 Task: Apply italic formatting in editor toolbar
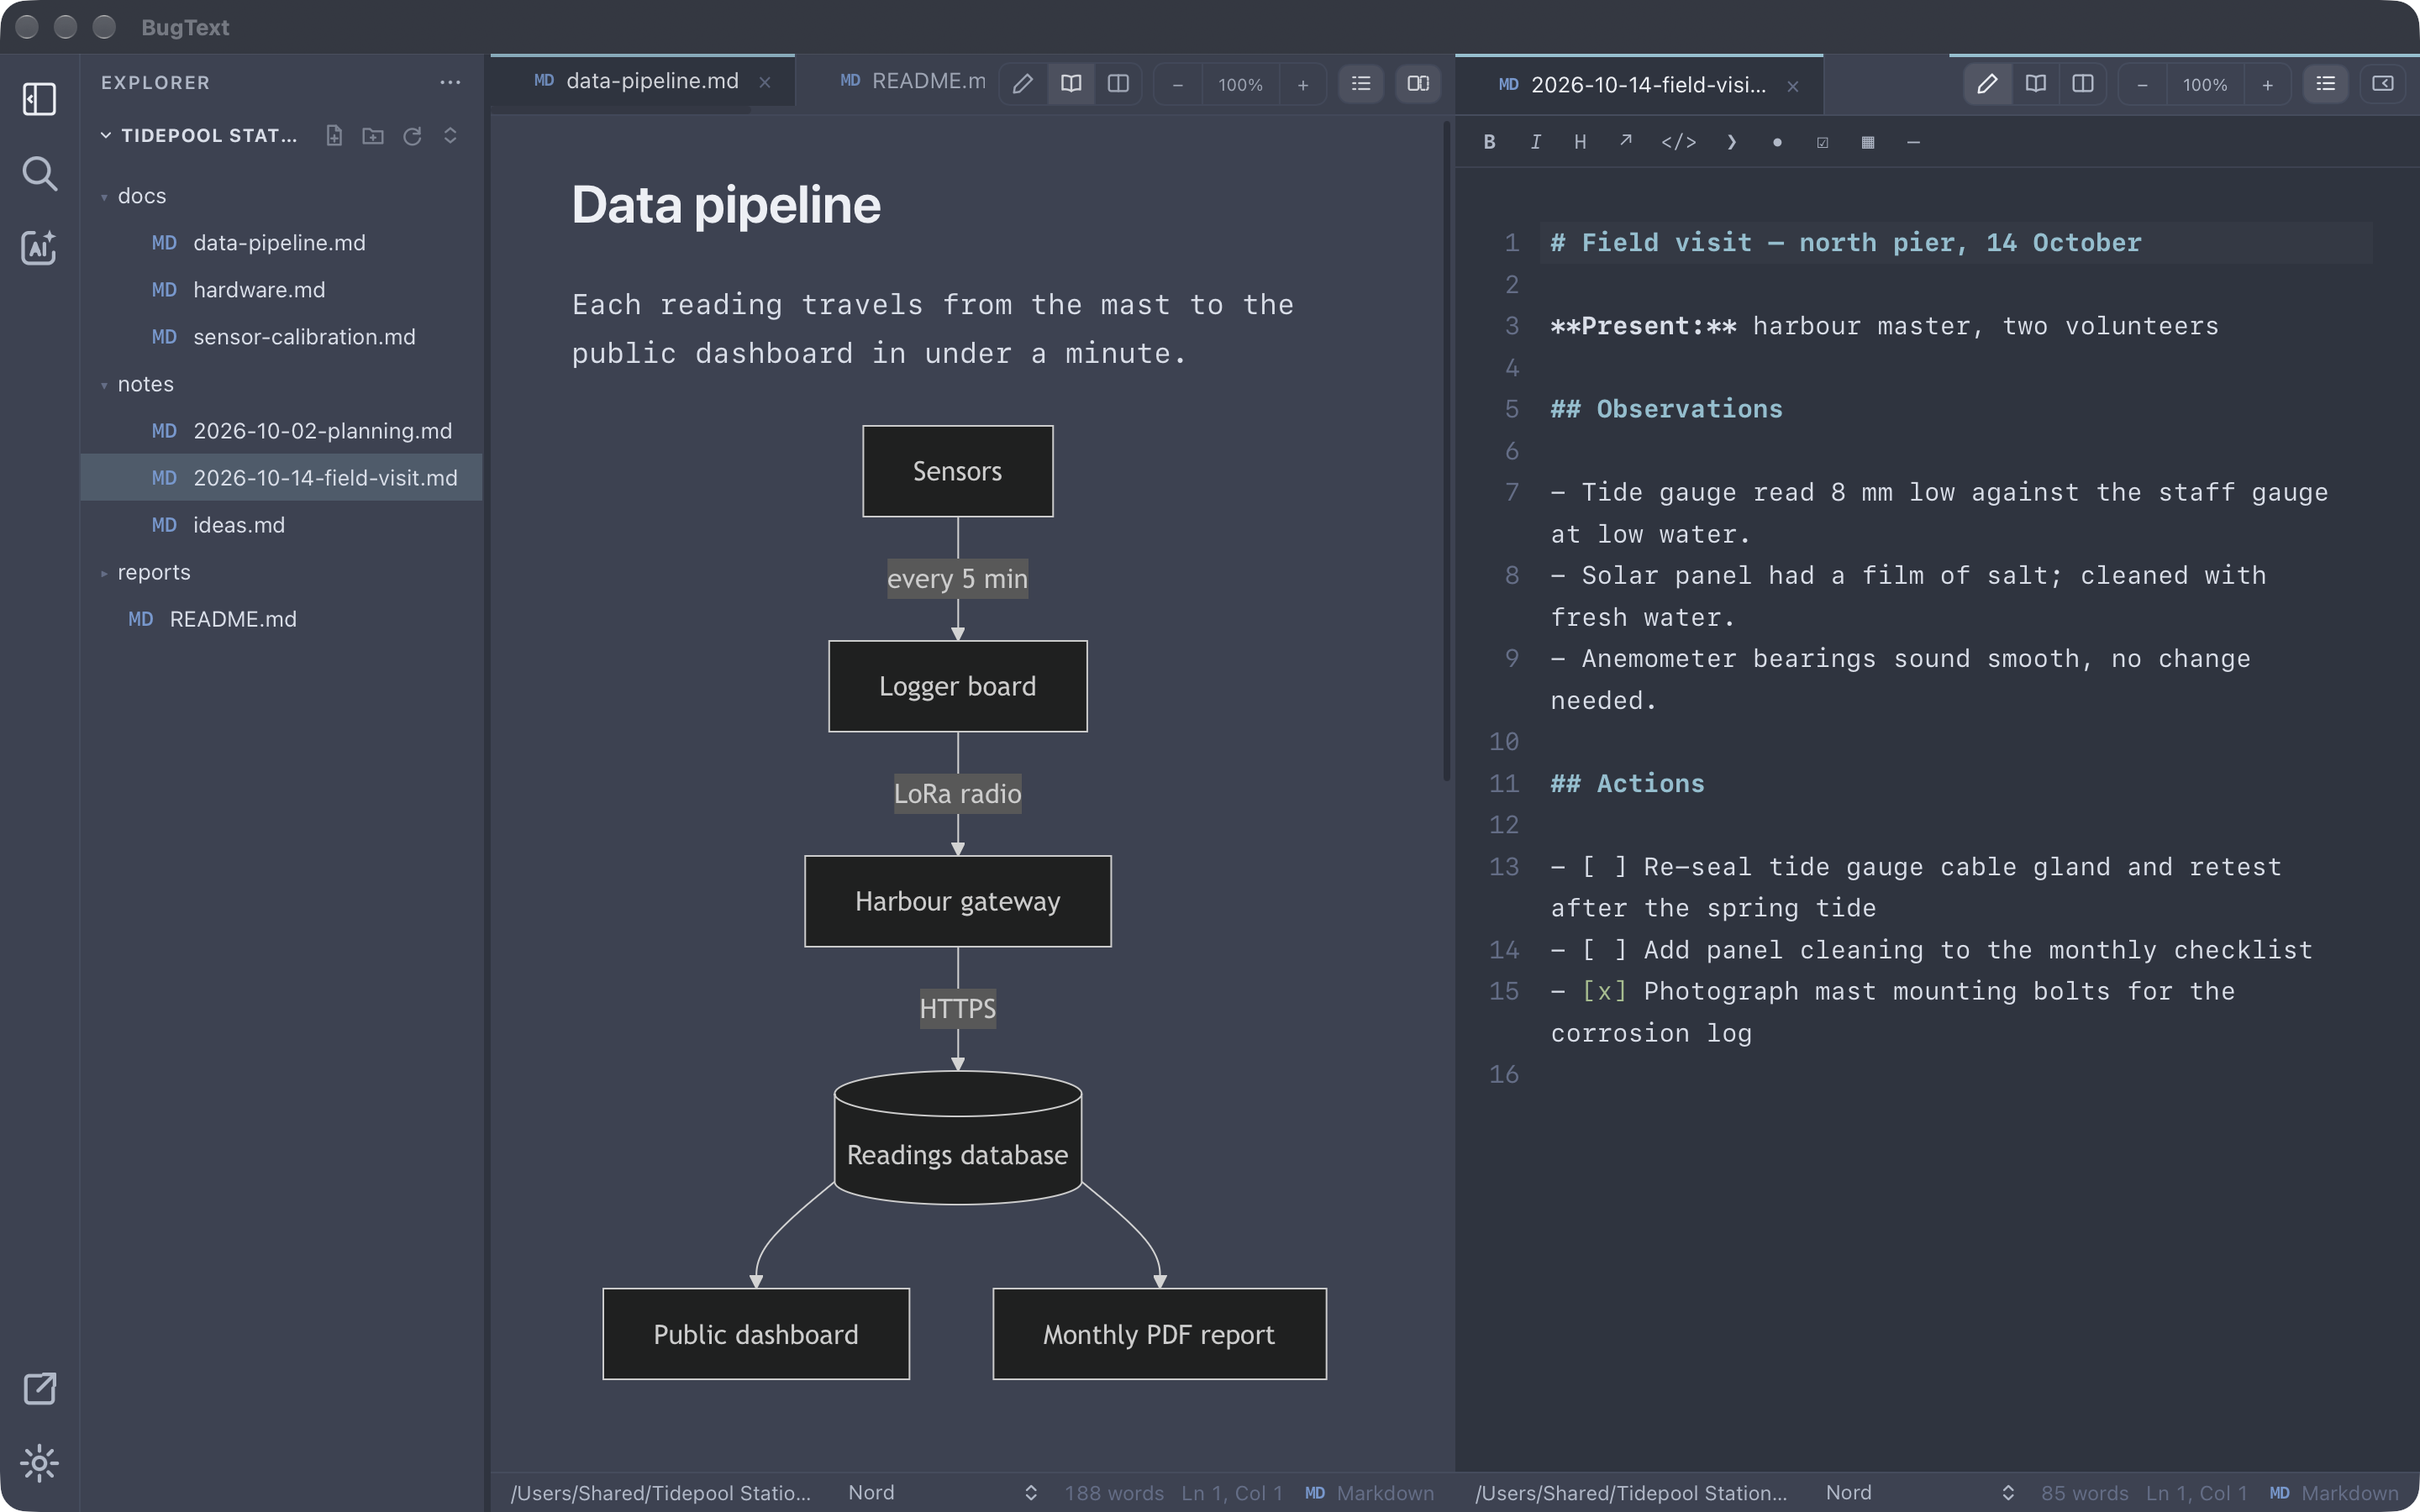point(1535,142)
